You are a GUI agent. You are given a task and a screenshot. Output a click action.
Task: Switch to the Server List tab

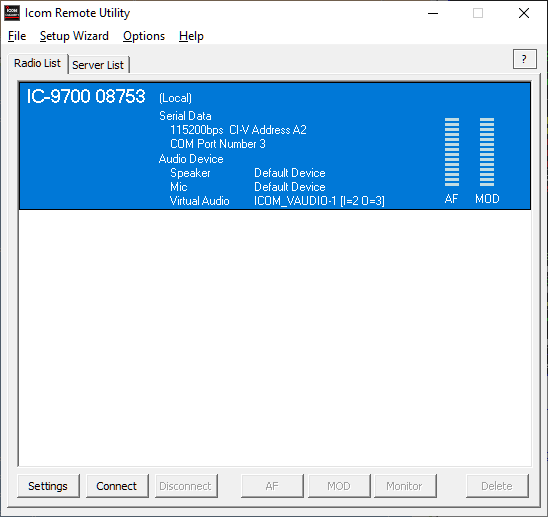[x=98, y=65]
